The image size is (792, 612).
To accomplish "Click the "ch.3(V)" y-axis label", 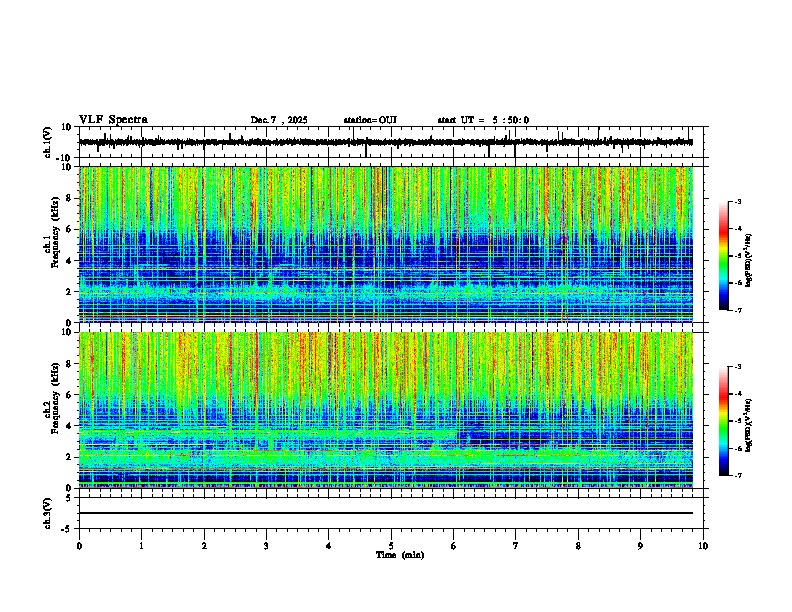I will coord(48,513).
